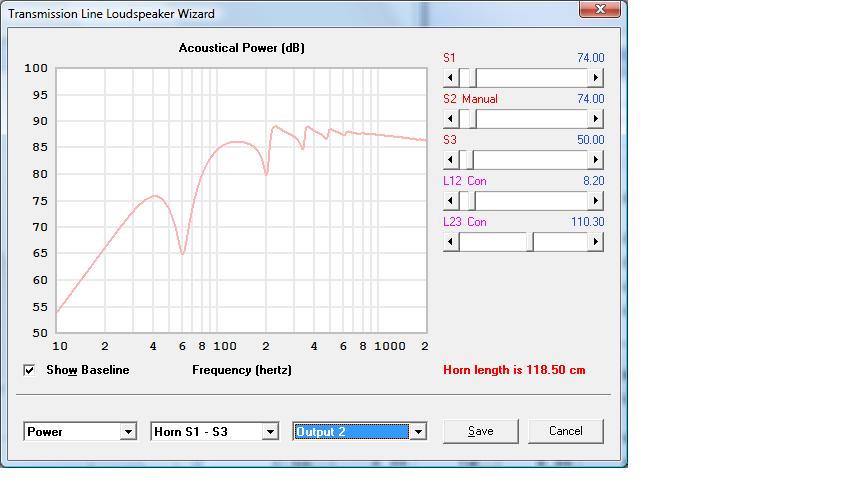Click the L23 Con label
The image size is (866, 490).
464,222
